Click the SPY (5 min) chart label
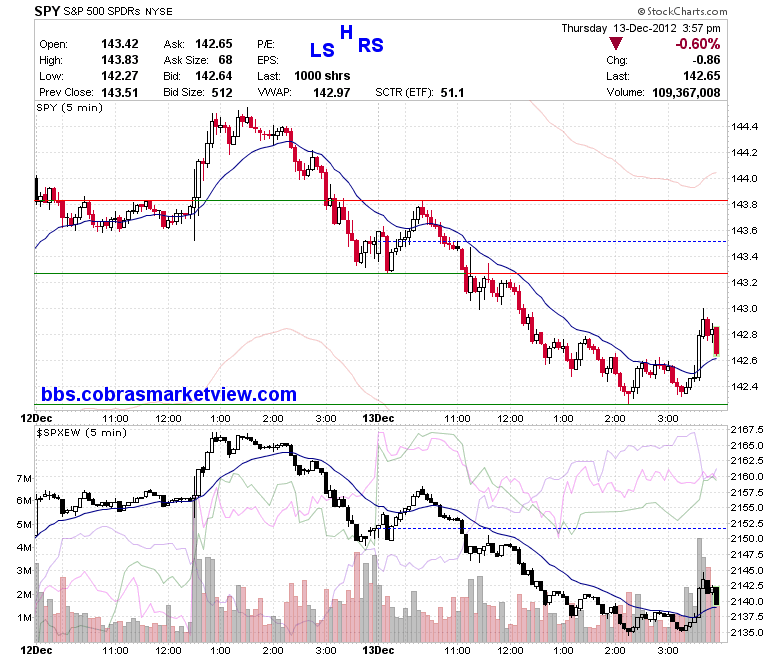 tap(70, 108)
